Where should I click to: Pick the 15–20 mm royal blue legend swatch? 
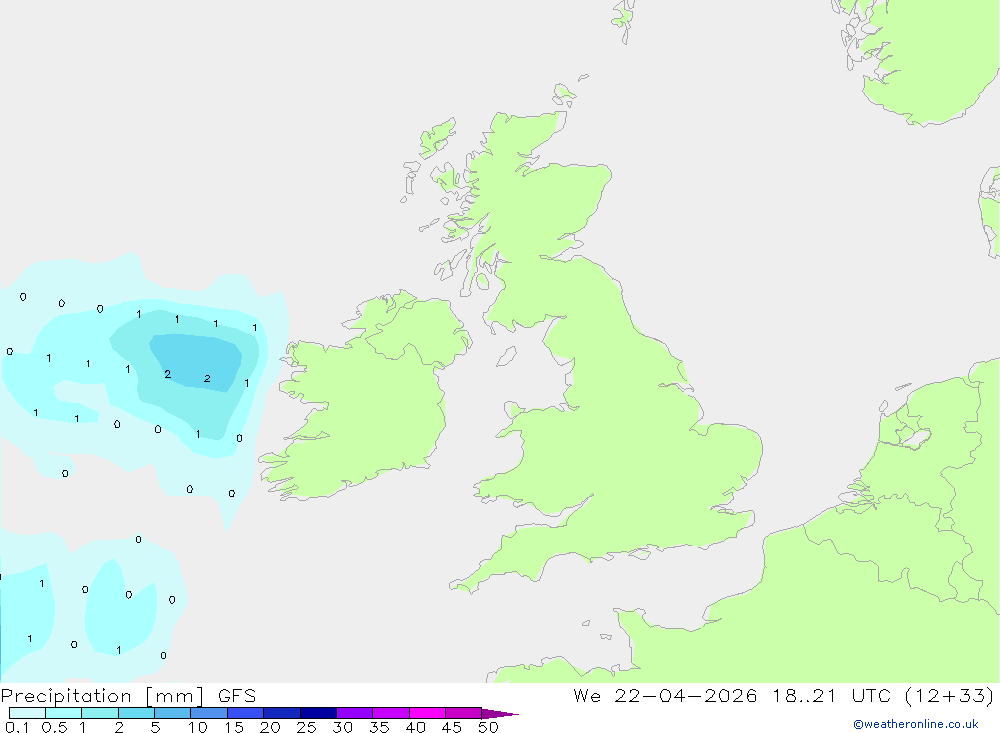(245, 713)
